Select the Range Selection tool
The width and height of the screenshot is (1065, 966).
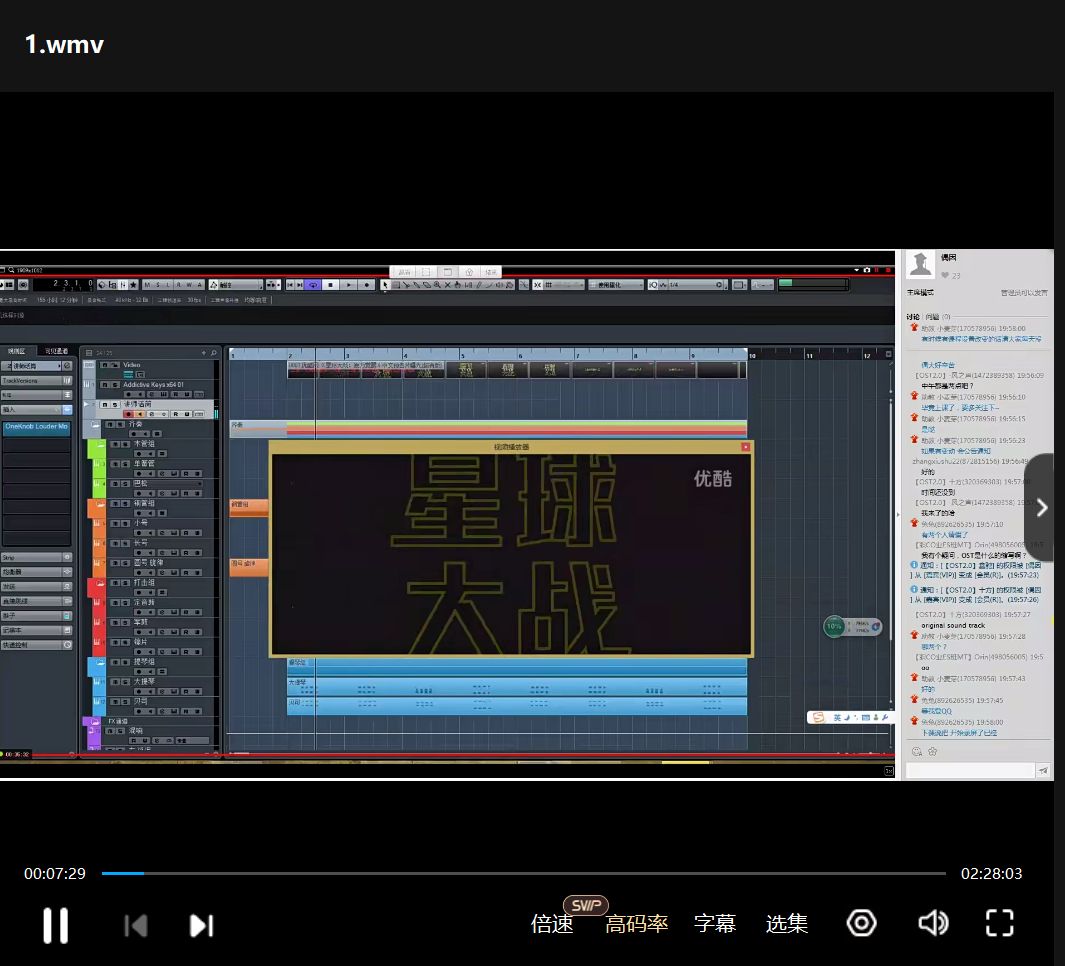tap(396, 285)
